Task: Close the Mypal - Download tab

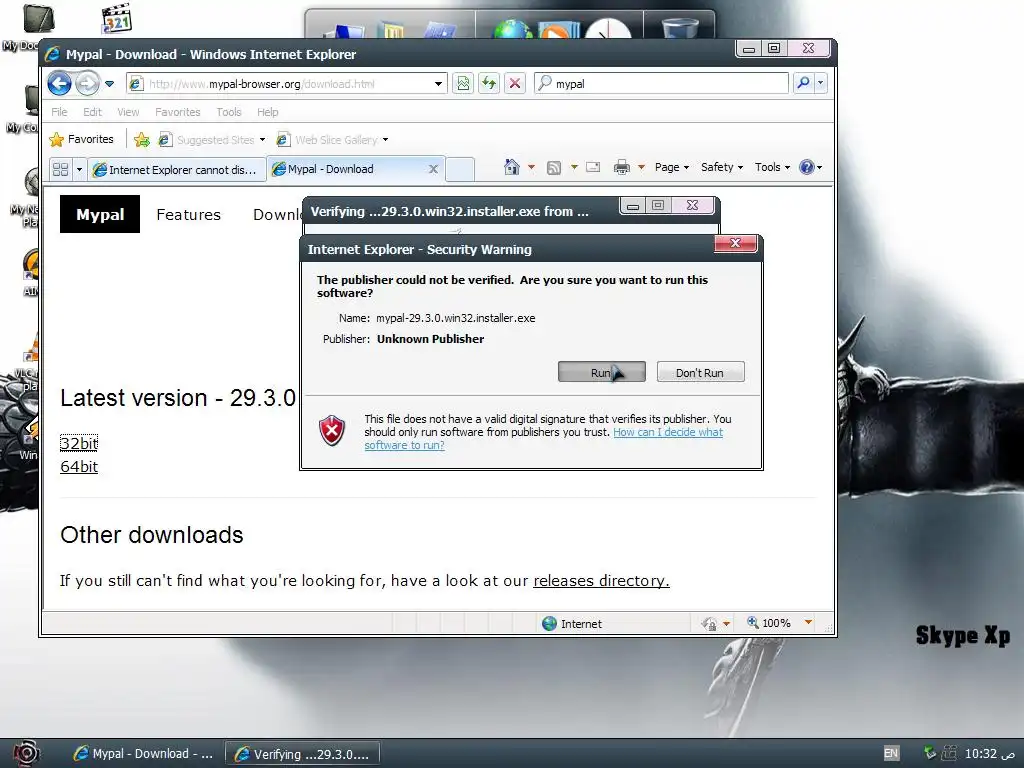Action: coord(433,169)
